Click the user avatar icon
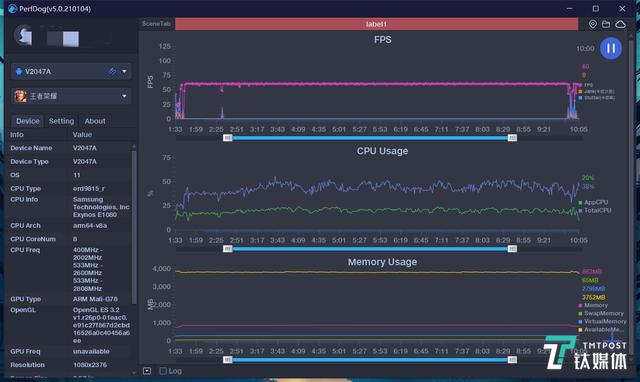The width and height of the screenshot is (640, 382). pyautogui.click(x=24, y=35)
